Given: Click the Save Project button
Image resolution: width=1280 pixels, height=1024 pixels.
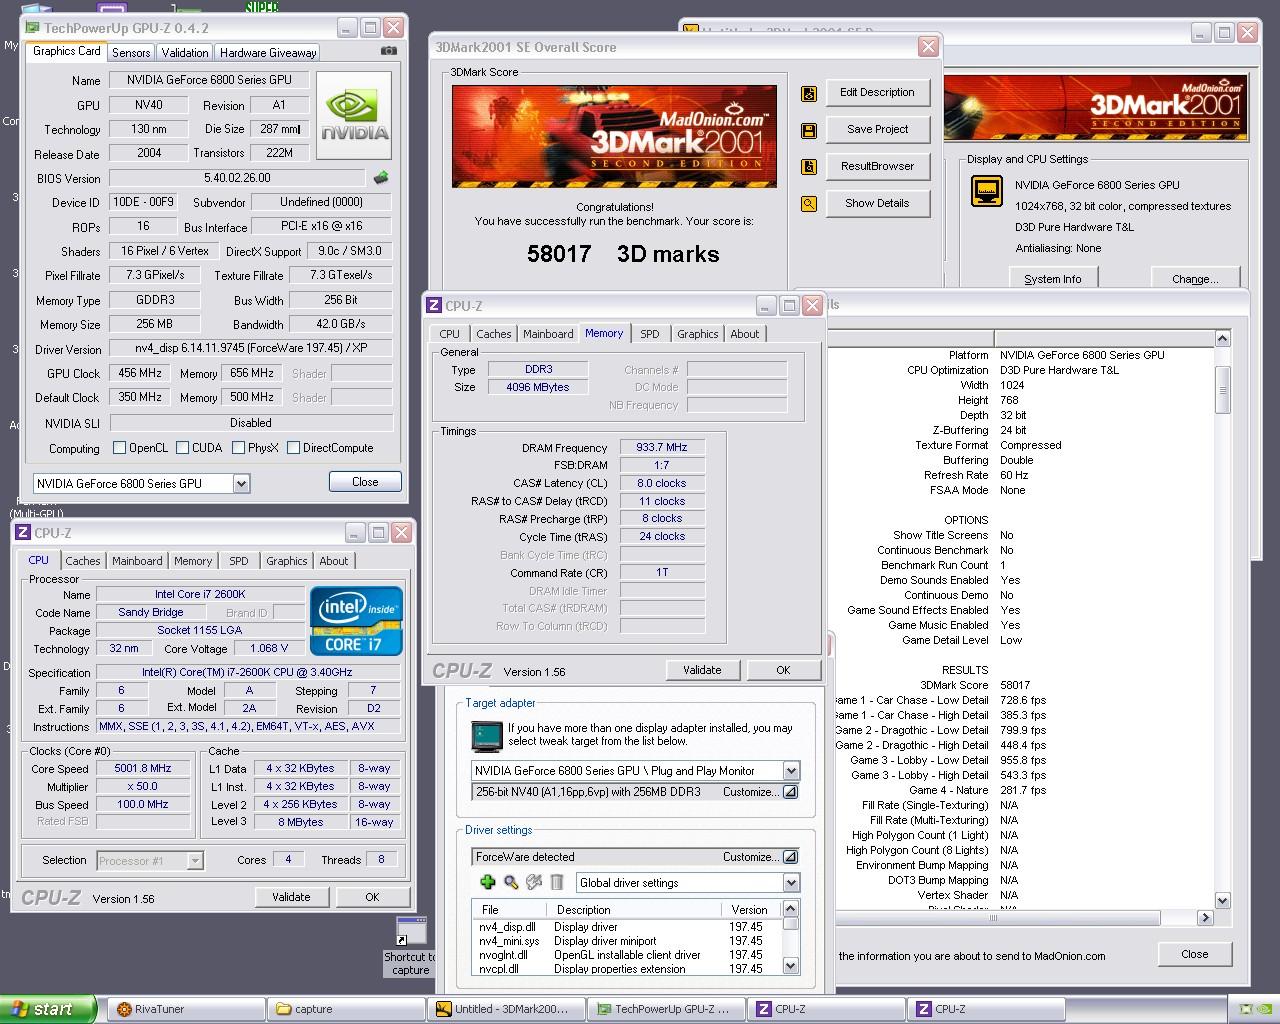Looking at the screenshot, I should (877, 129).
